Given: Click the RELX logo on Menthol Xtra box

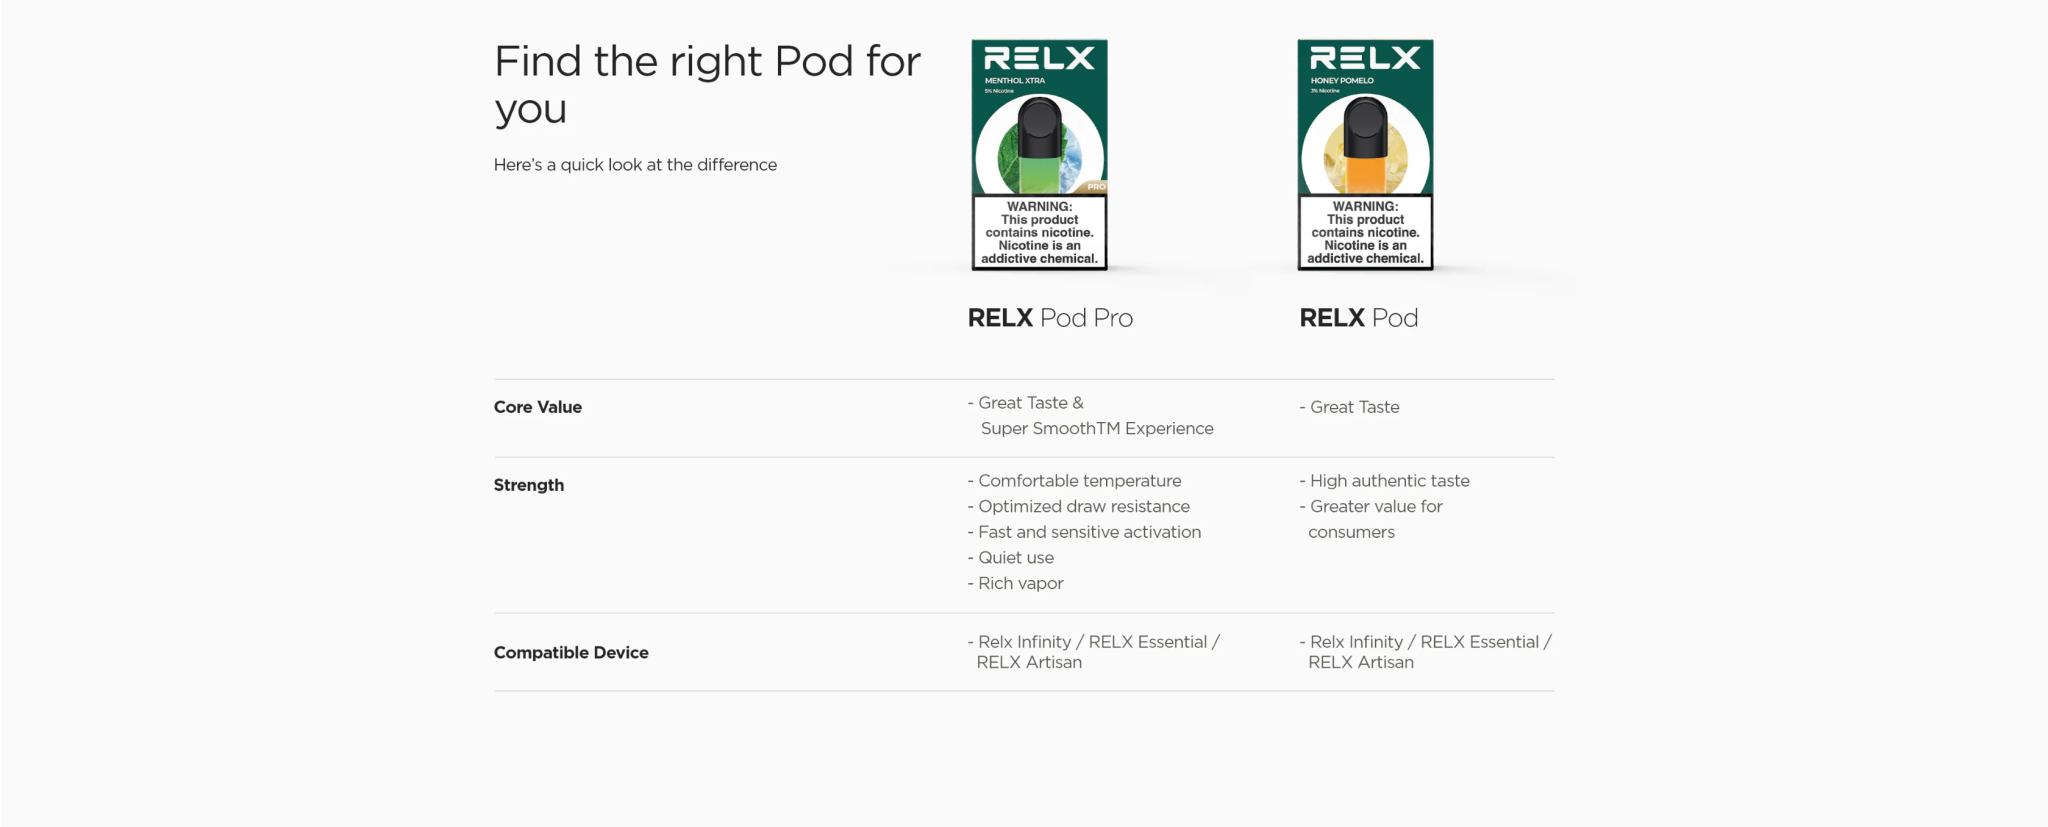Looking at the screenshot, I should coord(1039,59).
